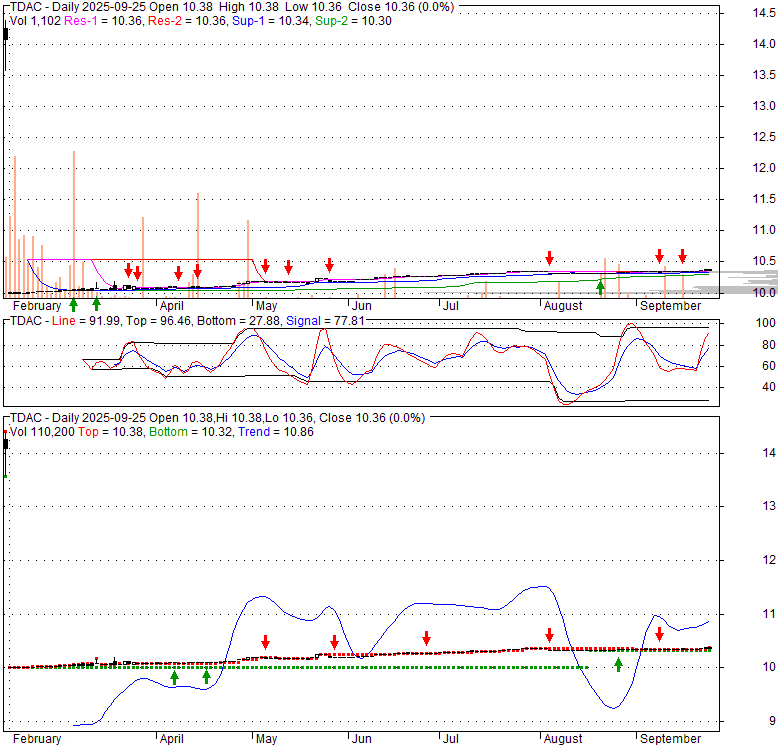The image size is (780, 745).
Task: Click the 'August' axis label of the top chart
Action: 563,306
